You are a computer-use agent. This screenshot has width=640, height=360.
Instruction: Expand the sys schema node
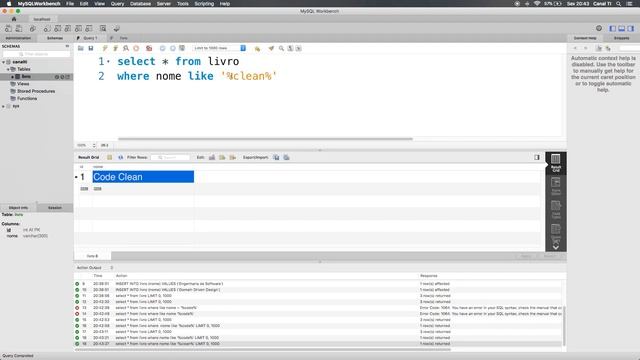pos(4,106)
